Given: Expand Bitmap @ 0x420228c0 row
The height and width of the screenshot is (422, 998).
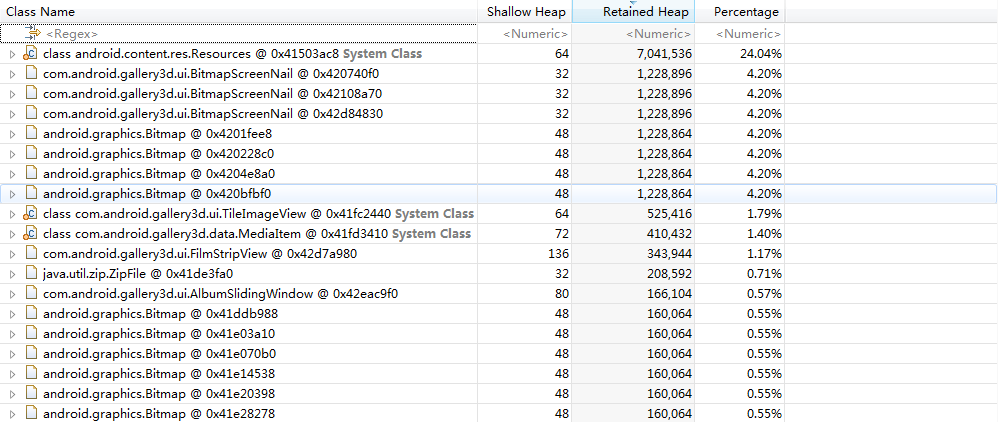Looking at the screenshot, I should point(11,154).
